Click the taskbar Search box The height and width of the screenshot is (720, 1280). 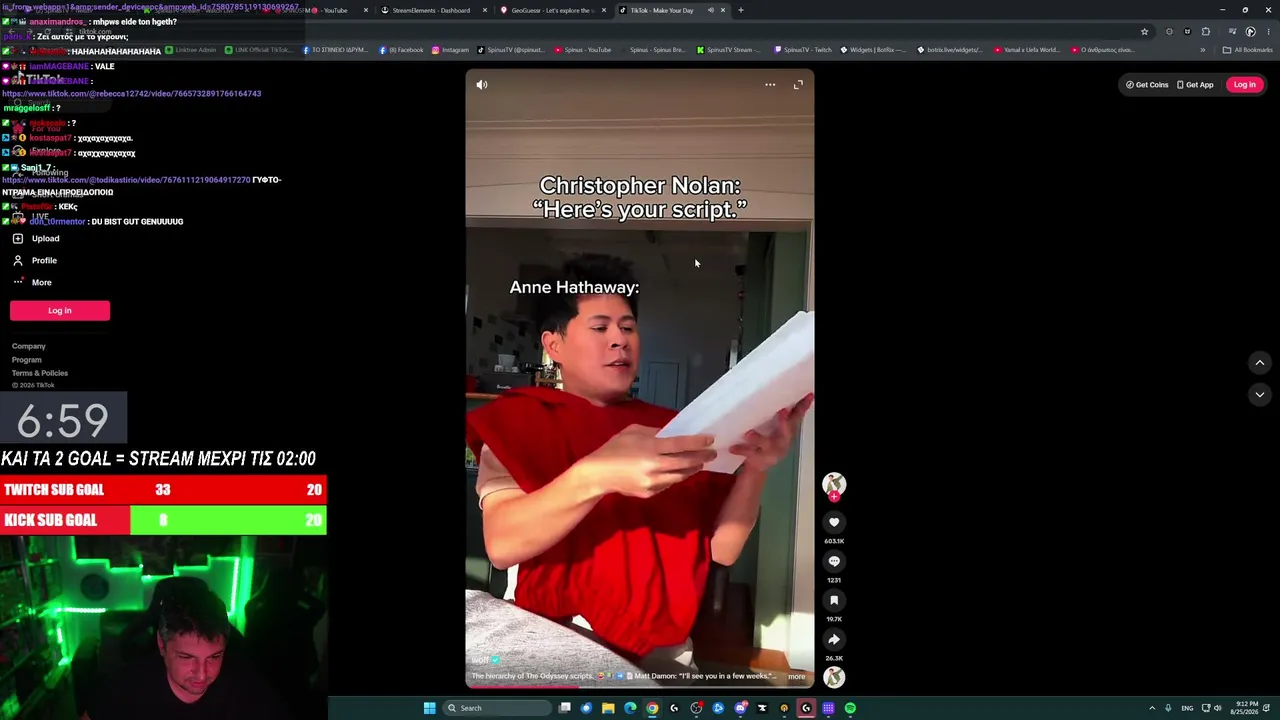pyautogui.click(x=498, y=708)
